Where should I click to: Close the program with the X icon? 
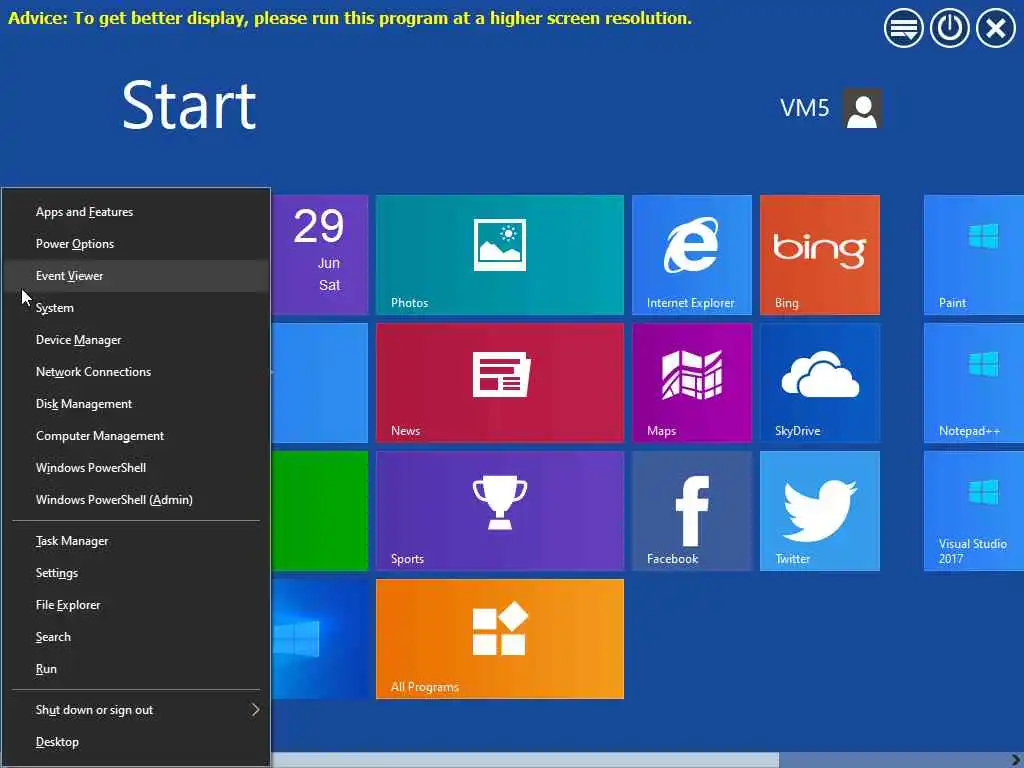(x=995, y=28)
